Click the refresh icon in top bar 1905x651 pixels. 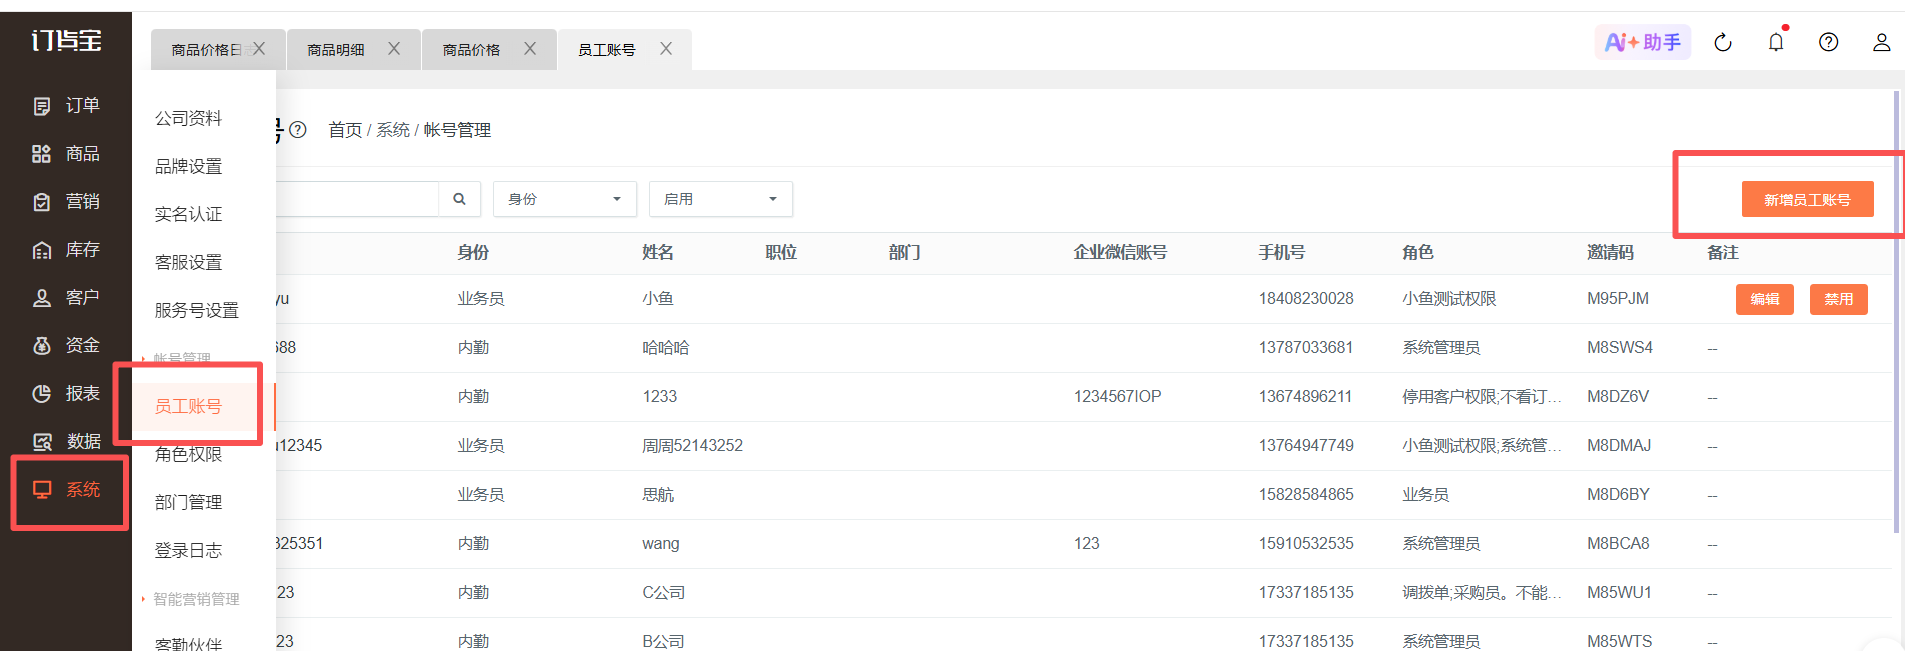[1723, 42]
